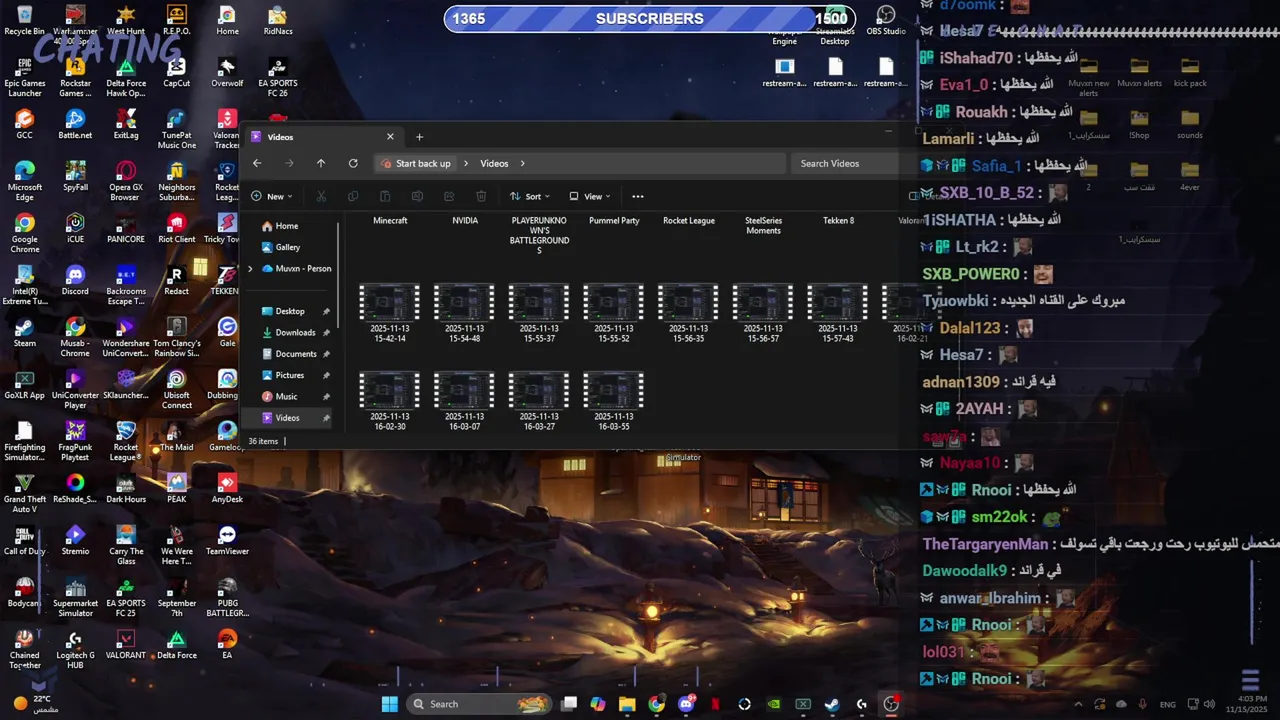Click the subscribers goal progress bar
The height and width of the screenshot is (720, 1280).
pos(650,18)
